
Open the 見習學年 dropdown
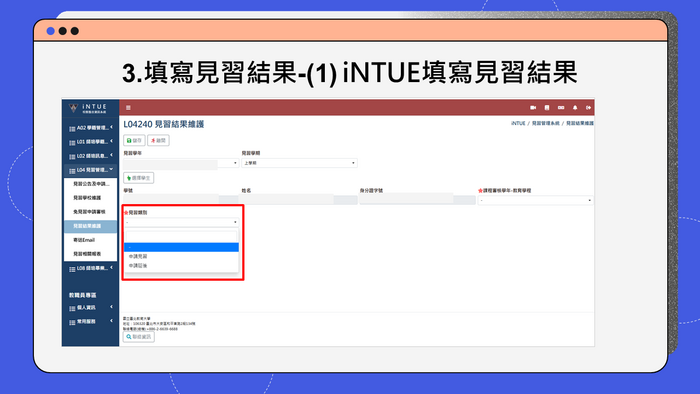pyautogui.click(x=181, y=163)
